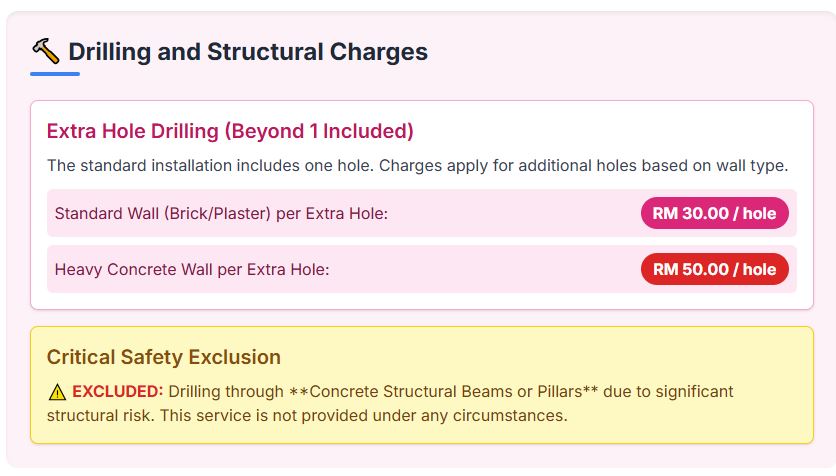This screenshot has width=836, height=476.
Task: Click the empty middle of the Heavy Concrete row
Action: (x=480, y=269)
